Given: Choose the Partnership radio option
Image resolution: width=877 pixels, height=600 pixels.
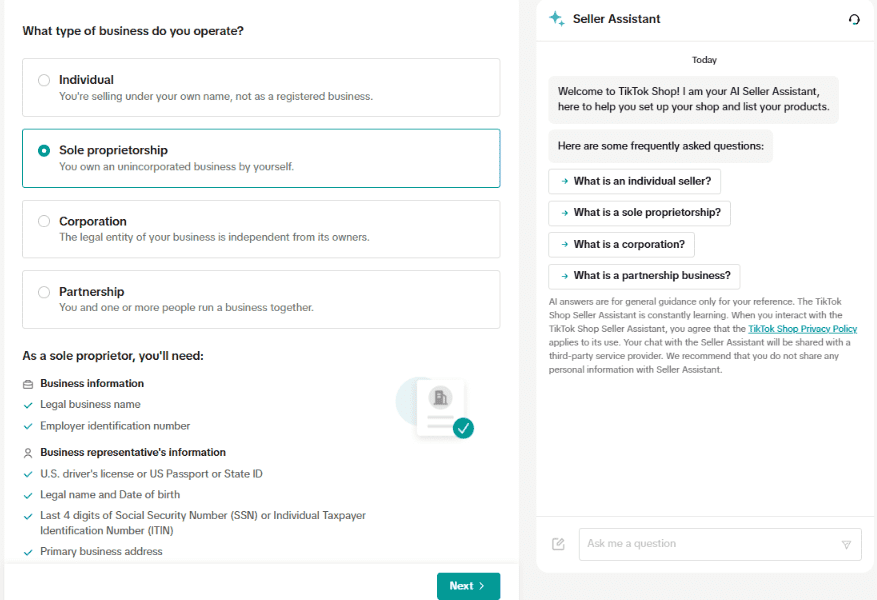Looking at the screenshot, I should pos(44,292).
